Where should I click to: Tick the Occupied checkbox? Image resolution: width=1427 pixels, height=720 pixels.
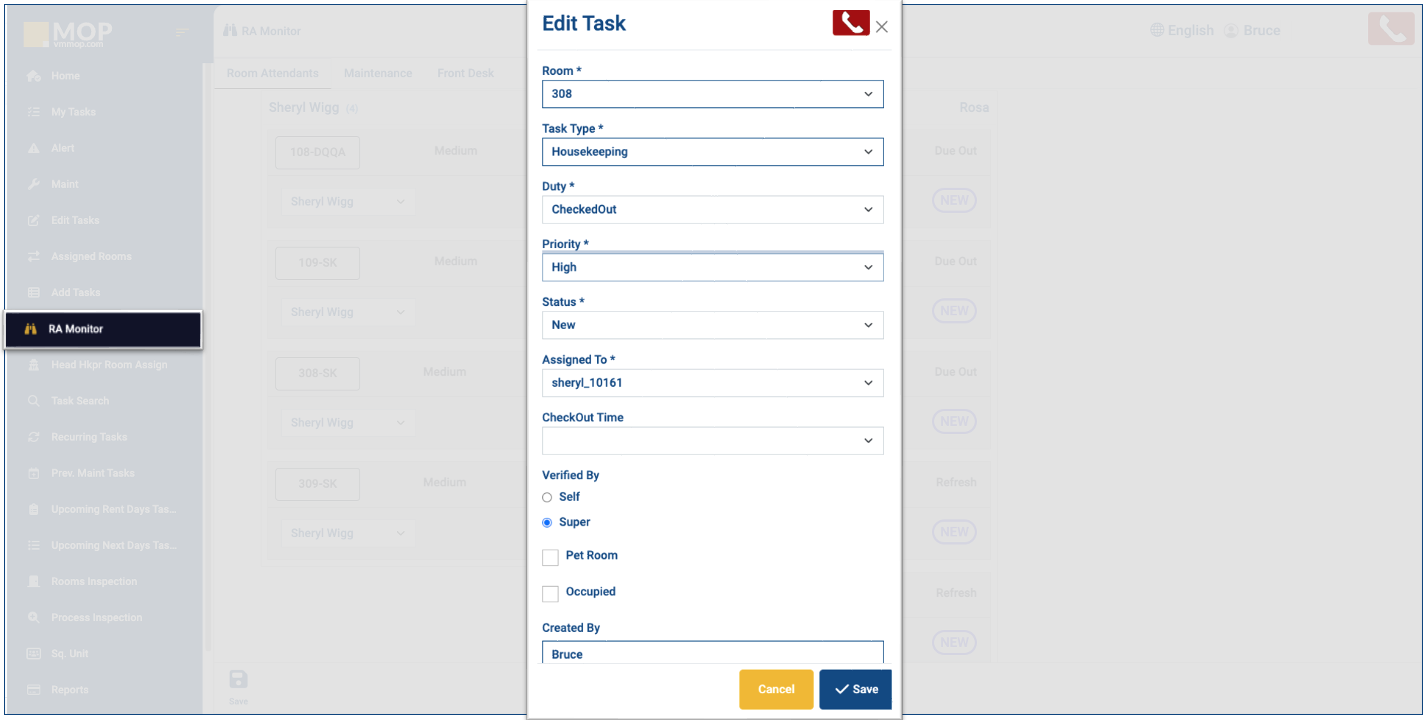[550, 593]
